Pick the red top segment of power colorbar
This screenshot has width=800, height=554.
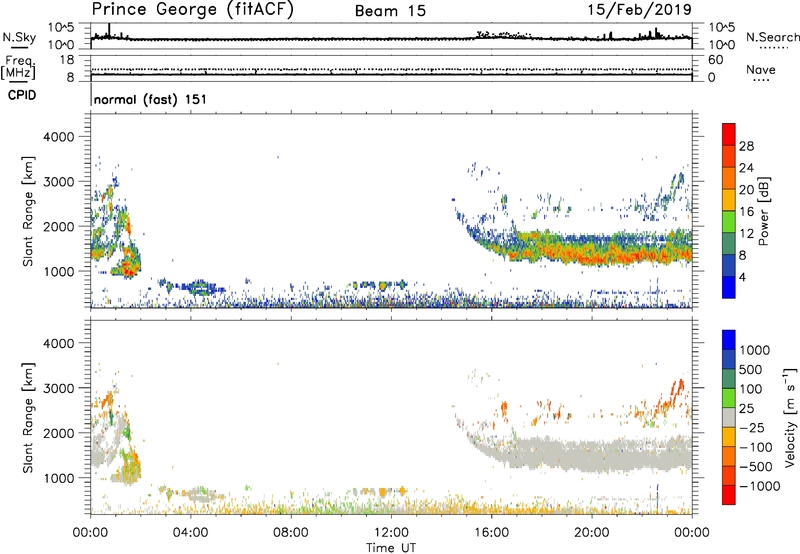pyautogui.click(x=729, y=135)
